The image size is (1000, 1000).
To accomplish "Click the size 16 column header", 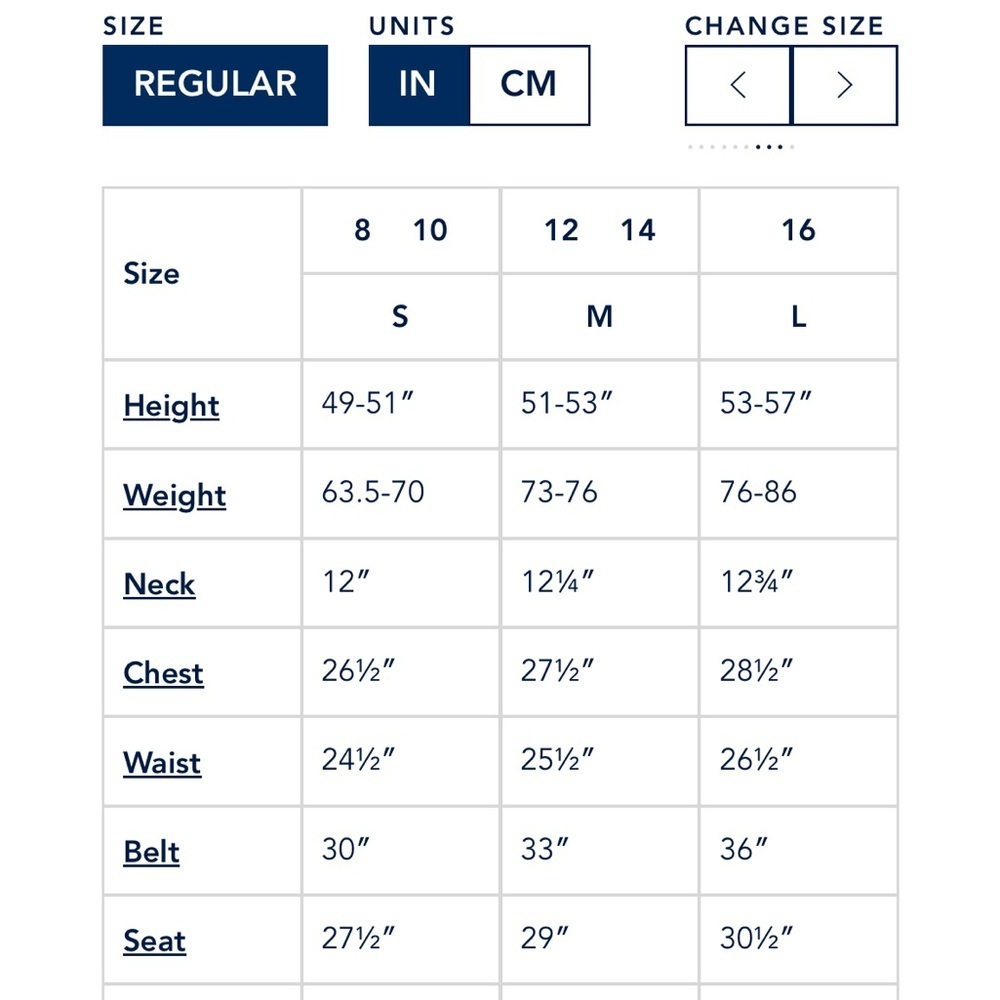I will click(798, 230).
